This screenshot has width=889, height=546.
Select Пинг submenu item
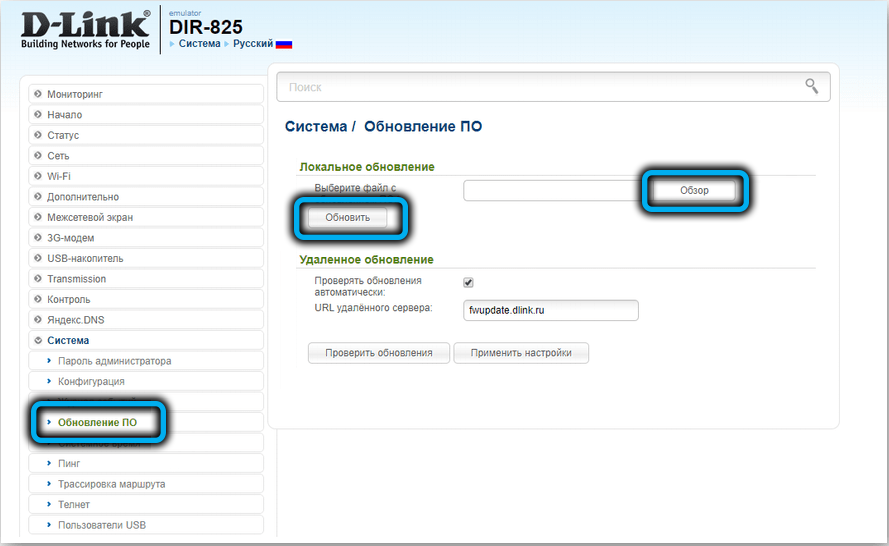point(69,464)
